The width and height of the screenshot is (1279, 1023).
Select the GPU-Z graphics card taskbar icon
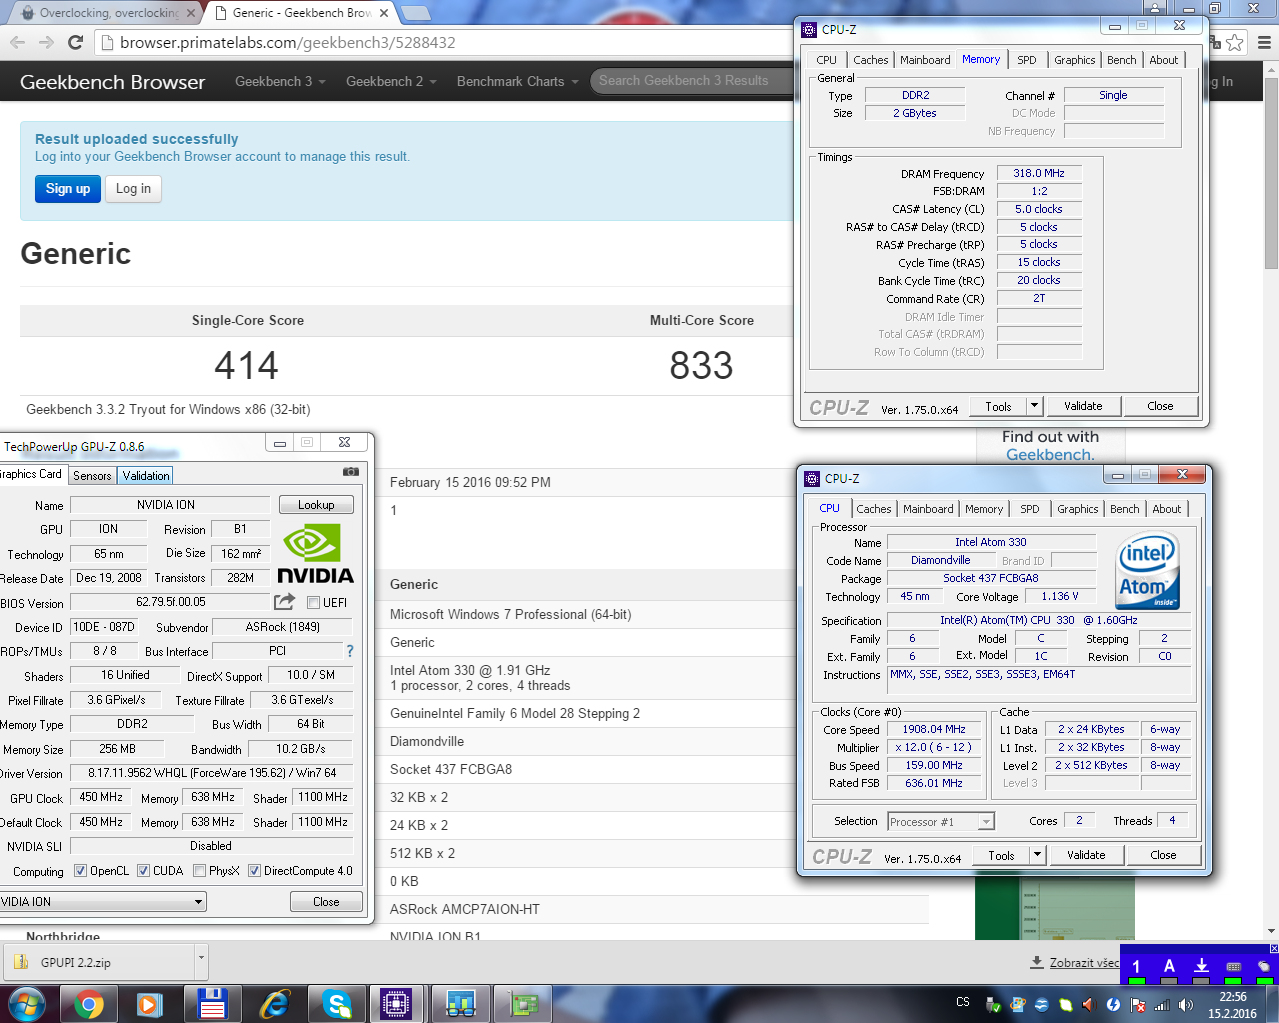click(522, 1003)
